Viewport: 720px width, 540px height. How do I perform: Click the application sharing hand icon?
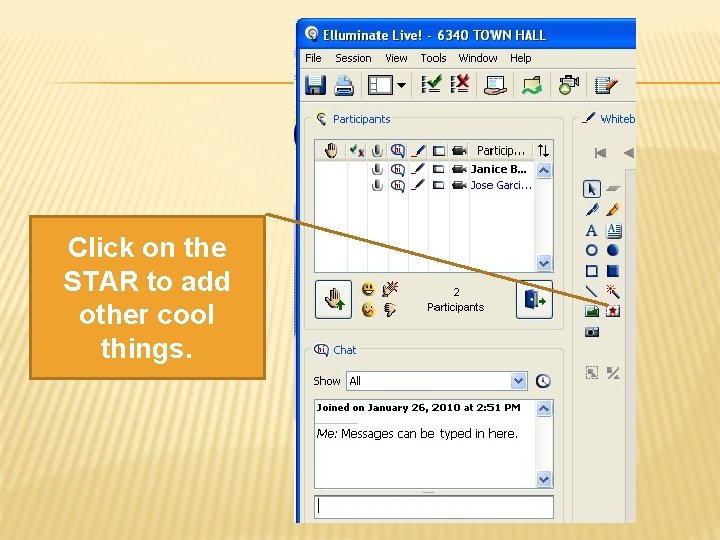click(x=495, y=86)
